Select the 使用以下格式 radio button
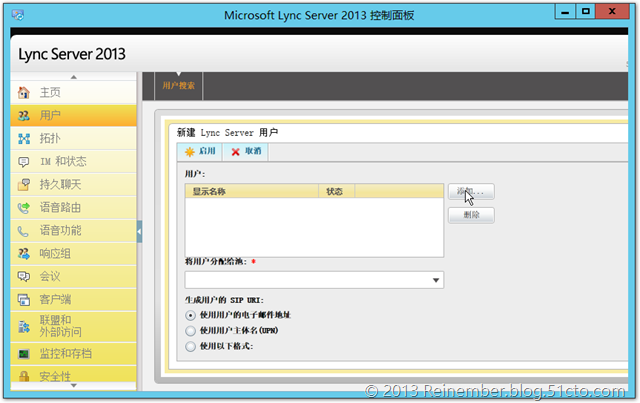 pyautogui.click(x=191, y=346)
